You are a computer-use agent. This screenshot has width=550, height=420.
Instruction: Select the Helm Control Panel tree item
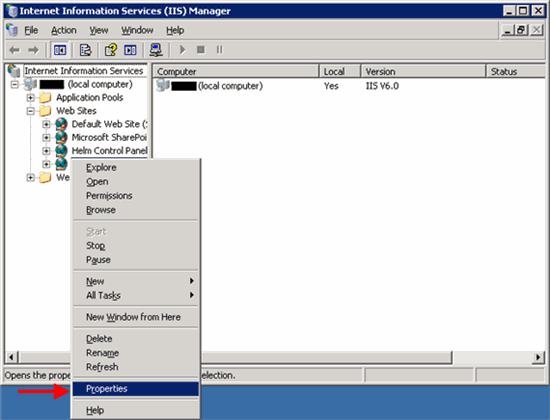(109, 151)
